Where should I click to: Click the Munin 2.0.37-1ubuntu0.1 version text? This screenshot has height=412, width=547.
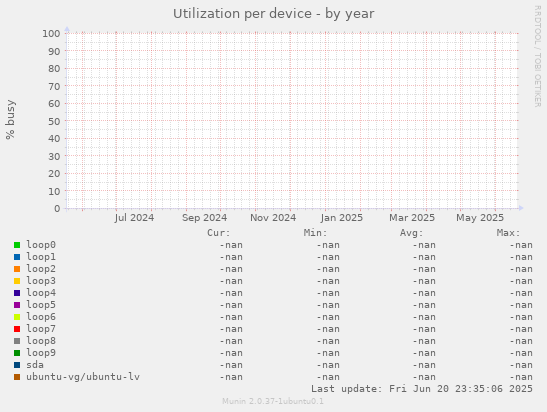coord(273,401)
